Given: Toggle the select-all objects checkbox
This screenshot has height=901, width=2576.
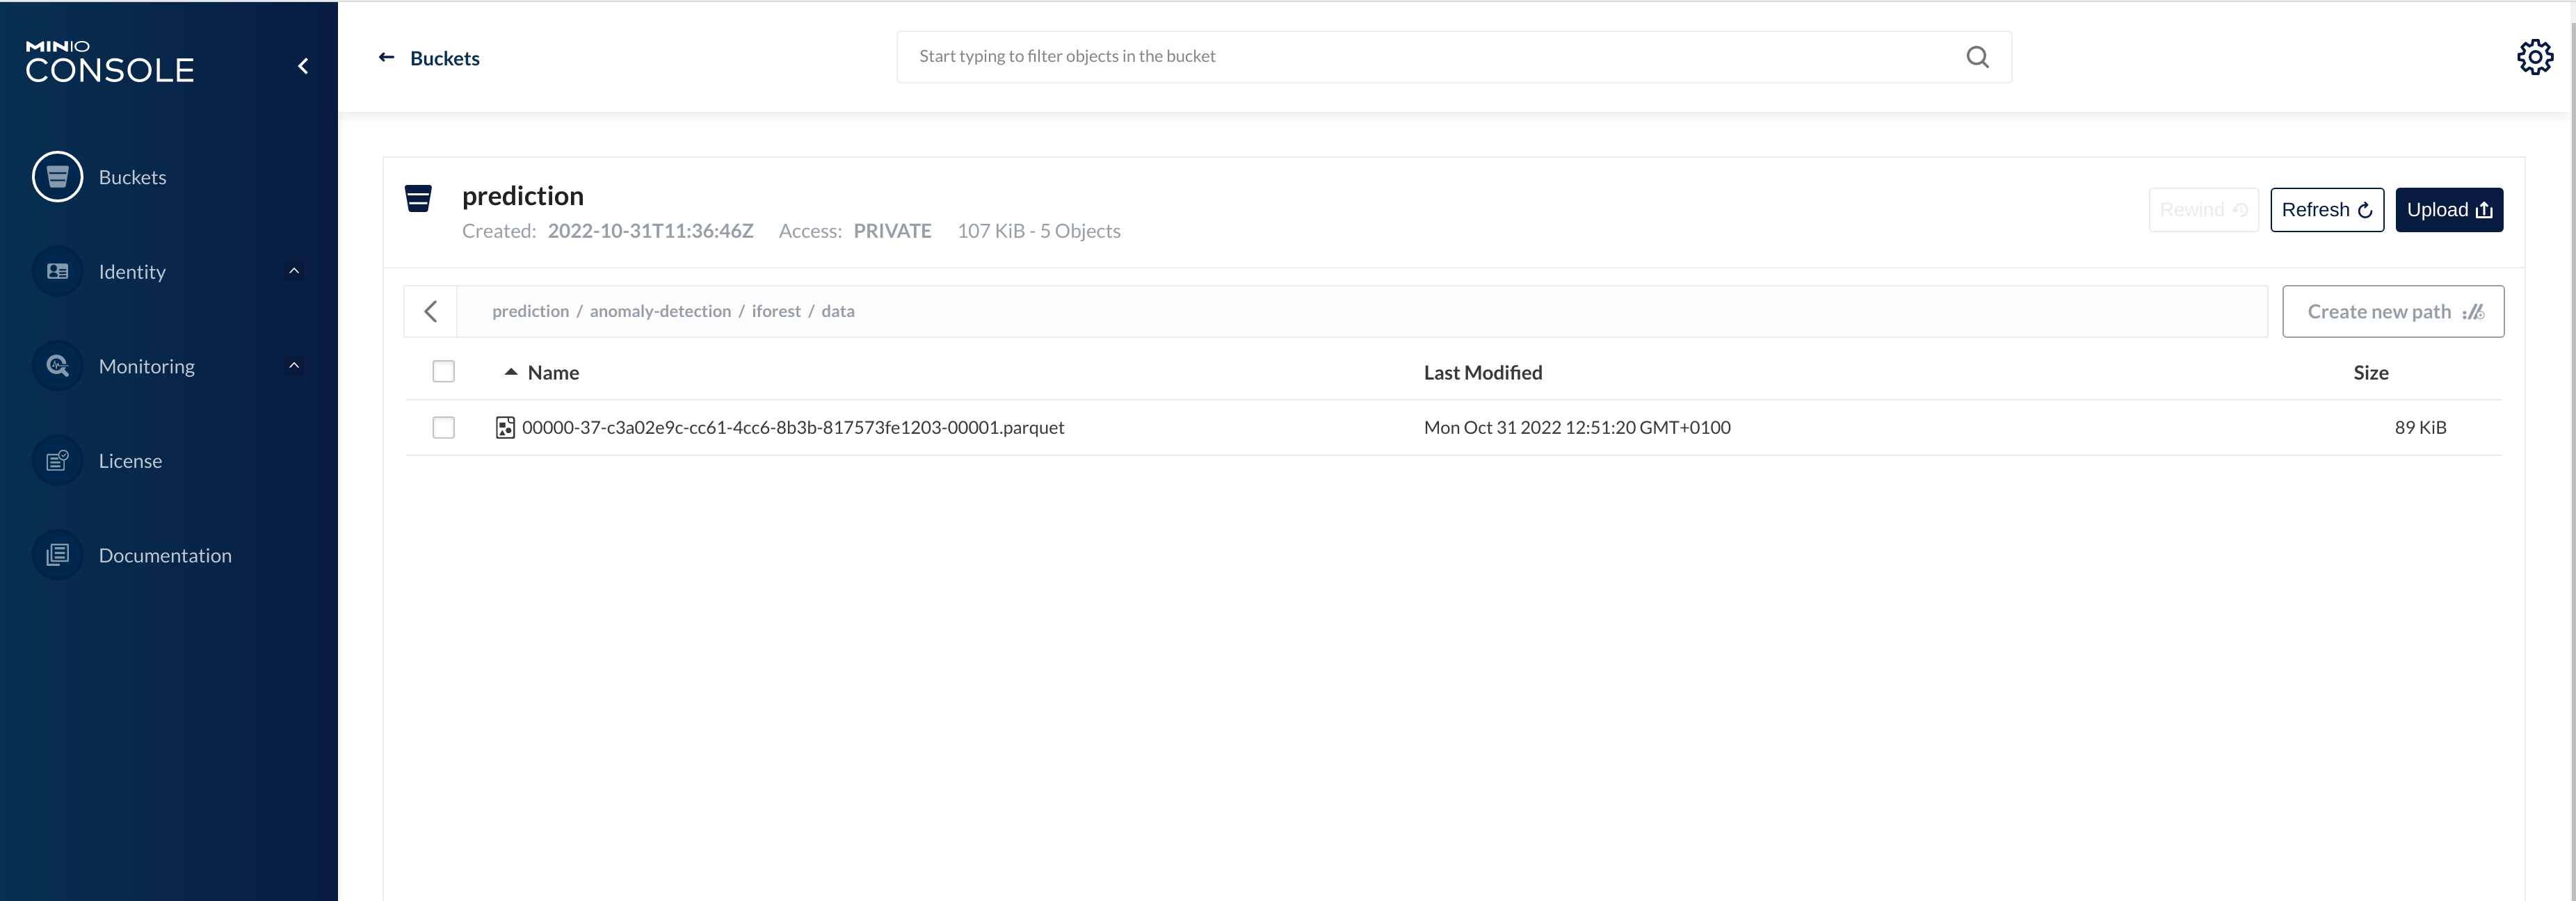Looking at the screenshot, I should (443, 372).
